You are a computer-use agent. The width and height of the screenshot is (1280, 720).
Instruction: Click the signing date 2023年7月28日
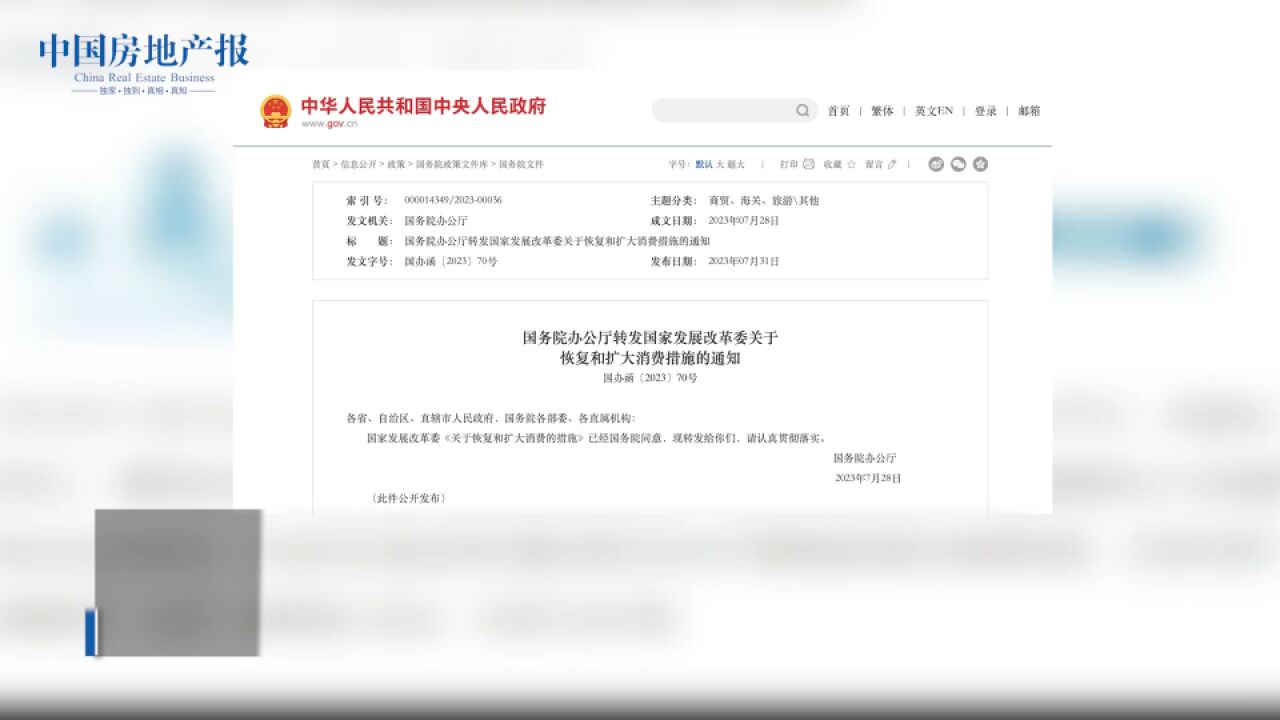(868, 478)
